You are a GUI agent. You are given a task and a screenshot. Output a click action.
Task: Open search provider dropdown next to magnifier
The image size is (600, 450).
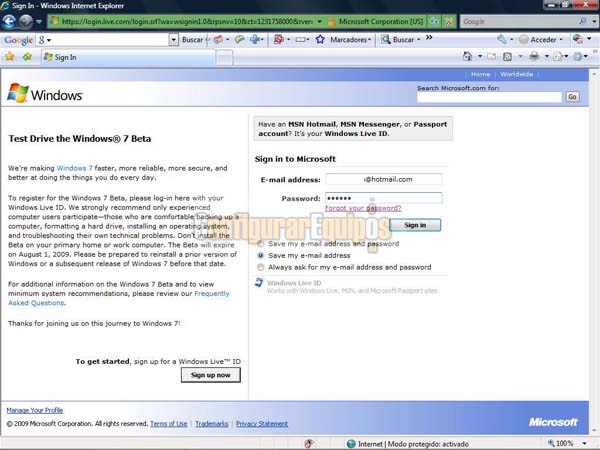(594, 21)
